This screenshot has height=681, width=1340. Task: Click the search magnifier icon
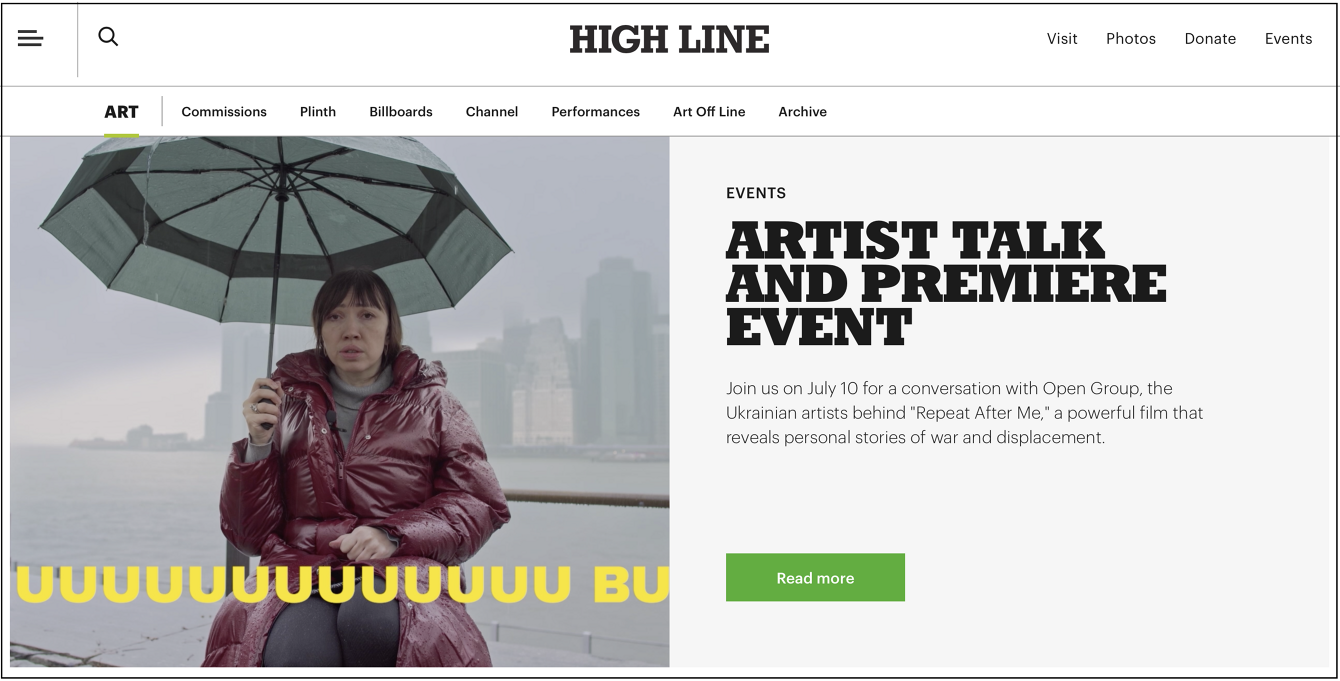point(108,37)
